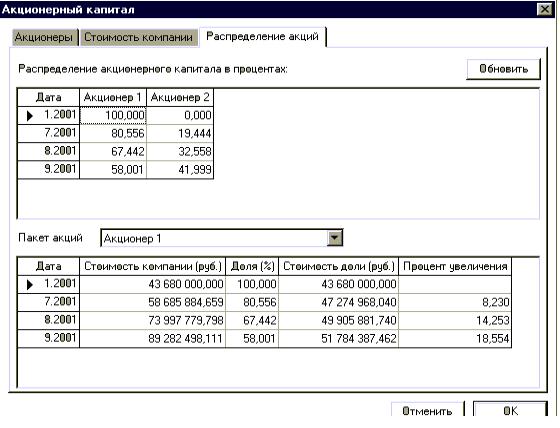
Task: Select company value 89 282 498,111
Action: click(152, 338)
